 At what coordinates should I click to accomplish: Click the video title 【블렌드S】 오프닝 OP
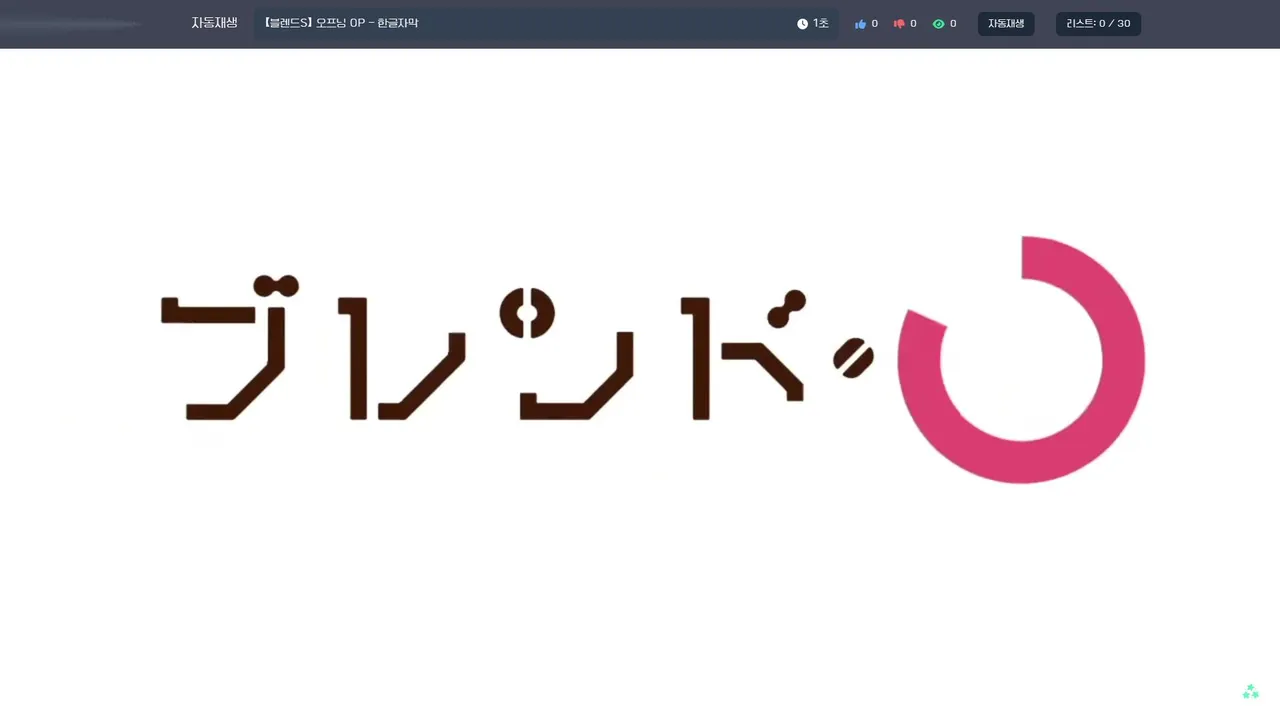341,23
